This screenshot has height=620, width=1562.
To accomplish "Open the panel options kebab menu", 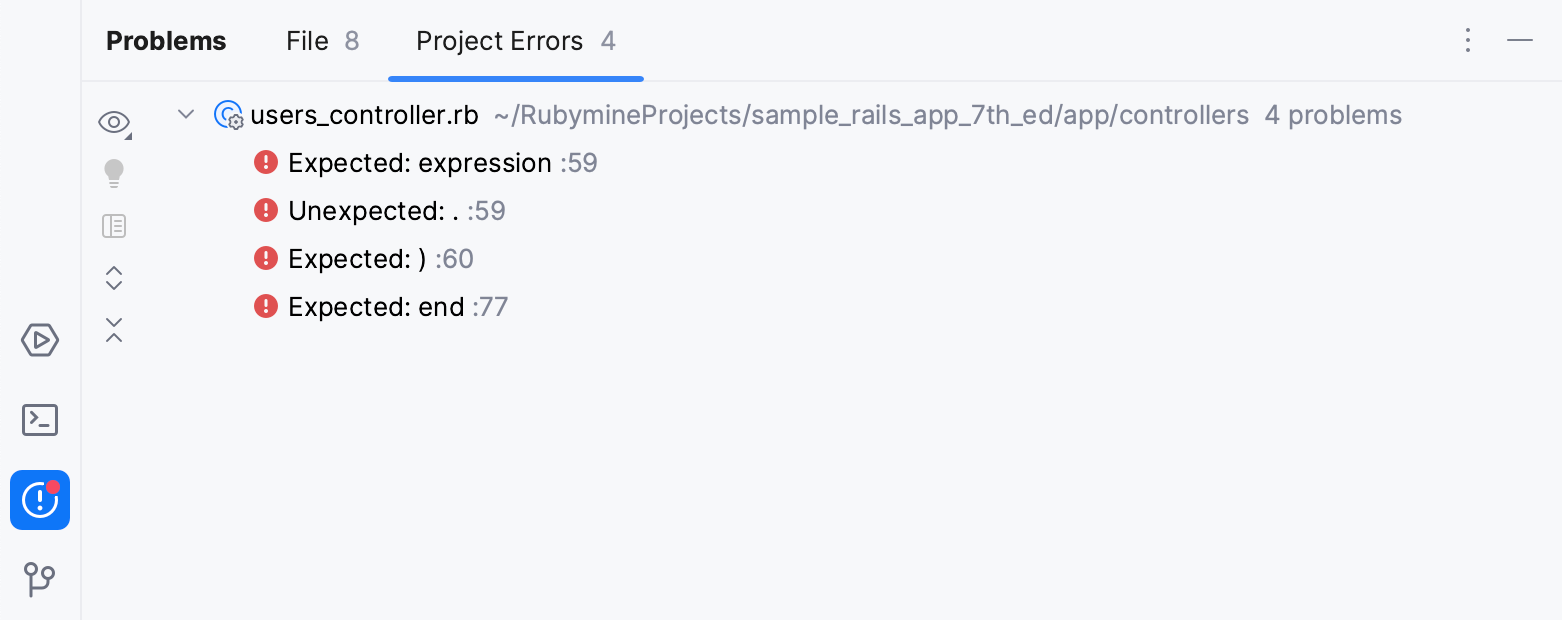I will (x=1468, y=40).
